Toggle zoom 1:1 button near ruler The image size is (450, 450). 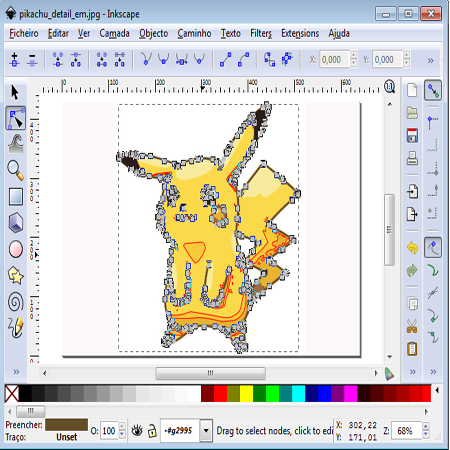click(x=389, y=87)
